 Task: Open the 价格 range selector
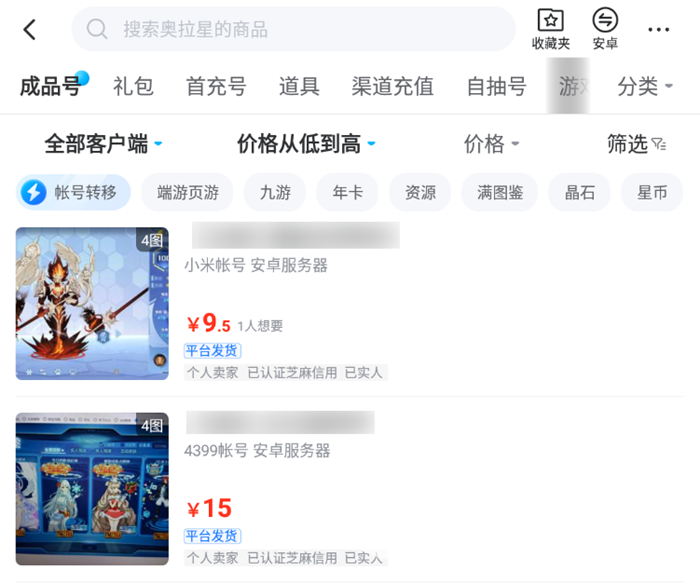click(492, 144)
